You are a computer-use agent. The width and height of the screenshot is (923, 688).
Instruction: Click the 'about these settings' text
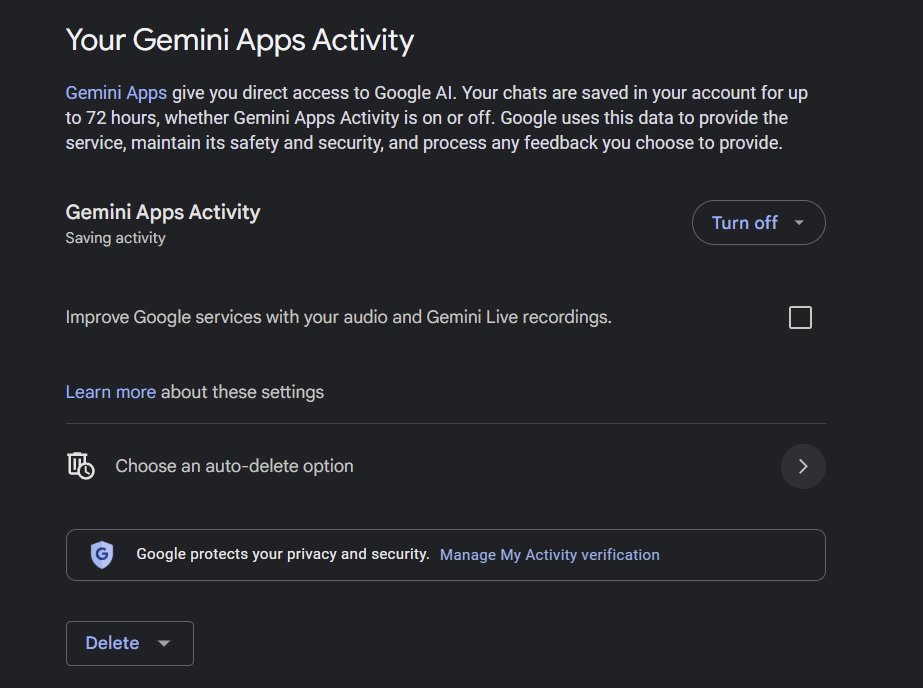click(x=242, y=392)
